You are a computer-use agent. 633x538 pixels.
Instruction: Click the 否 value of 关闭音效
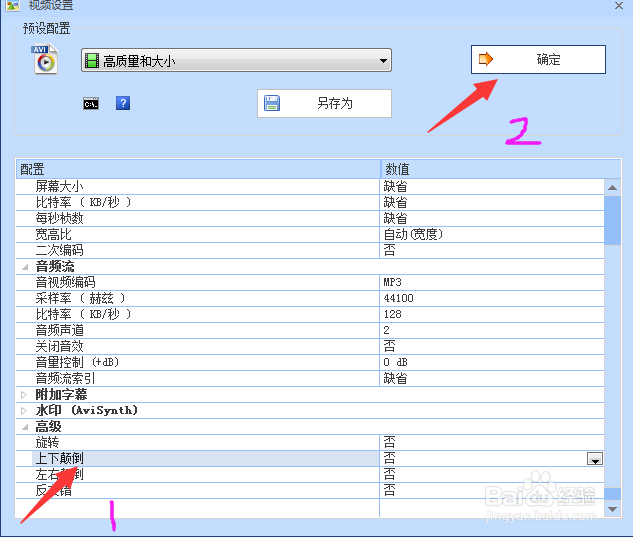pyautogui.click(x=492, y=346)
